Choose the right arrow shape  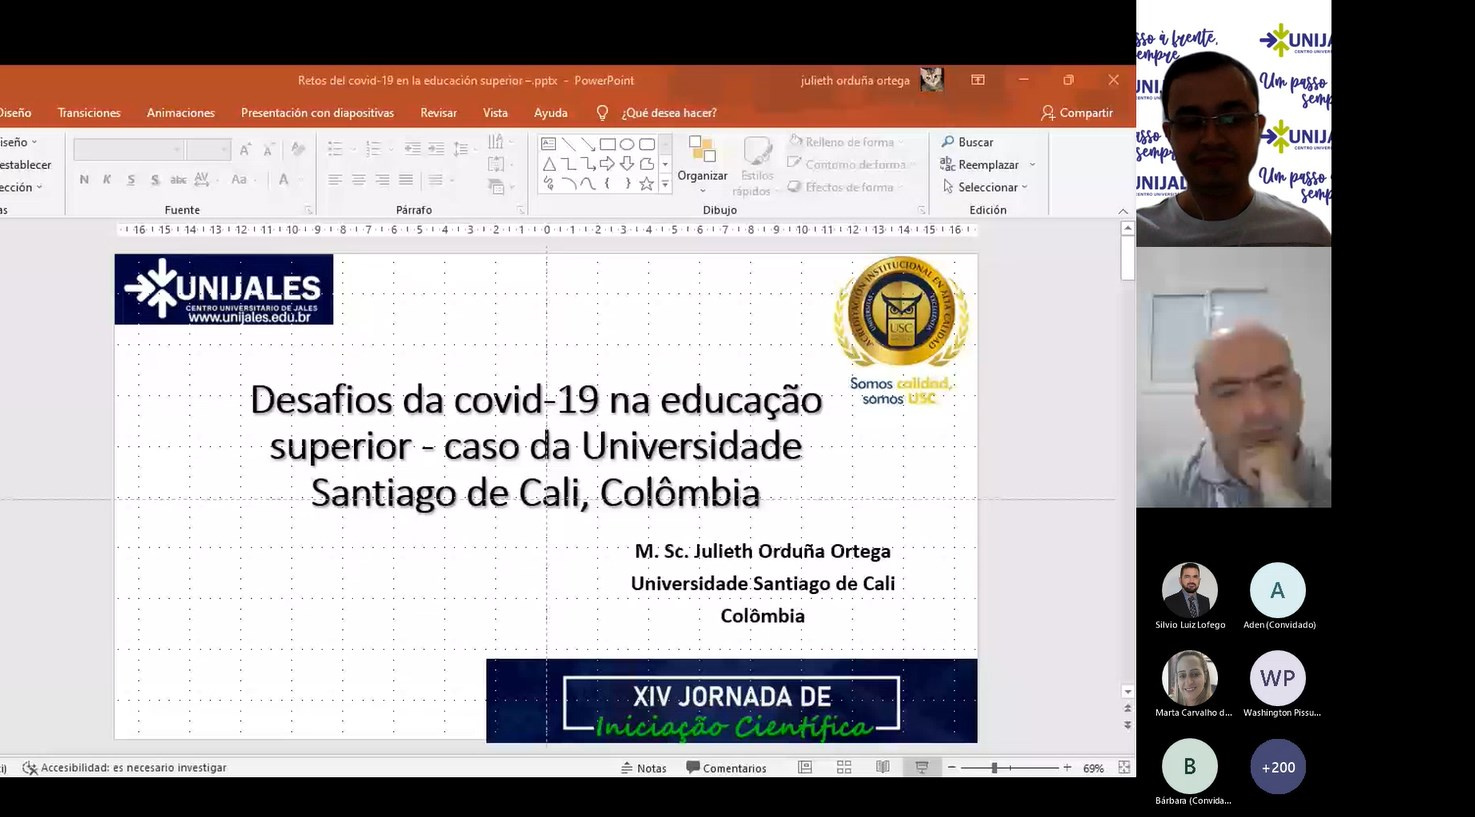[x=607, y=164]
